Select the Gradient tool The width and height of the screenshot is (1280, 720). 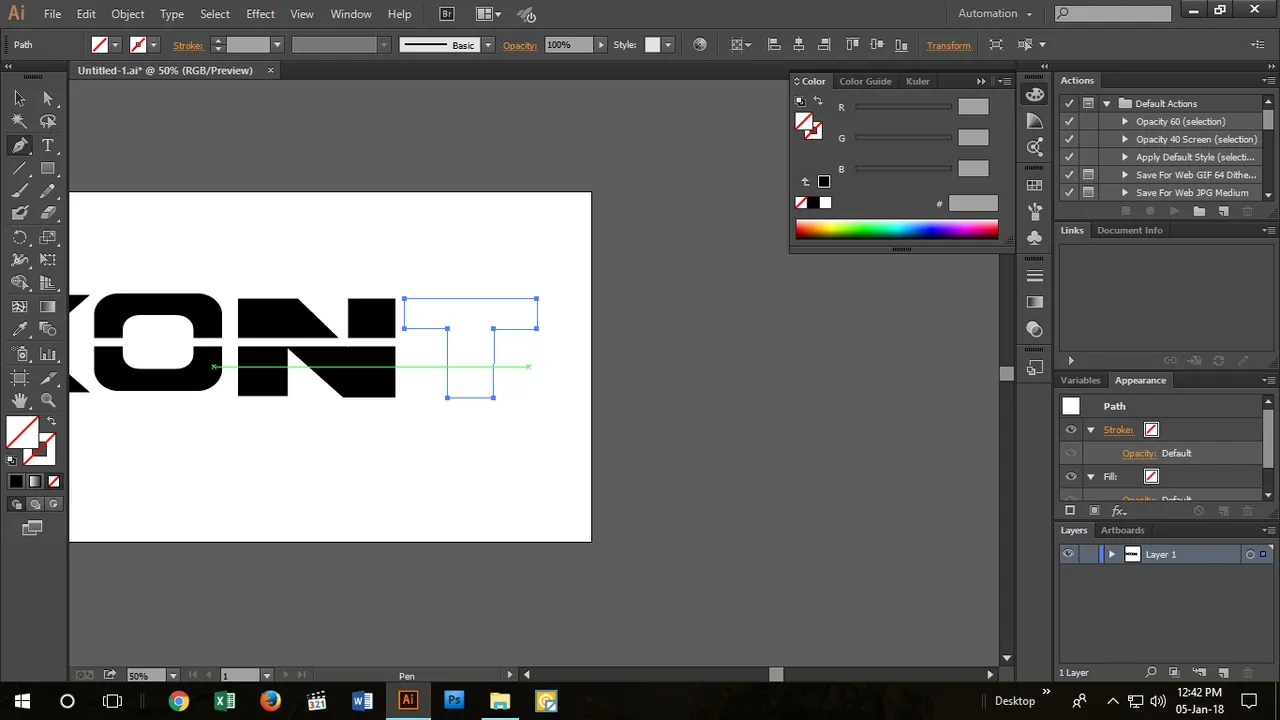[48, 307]
